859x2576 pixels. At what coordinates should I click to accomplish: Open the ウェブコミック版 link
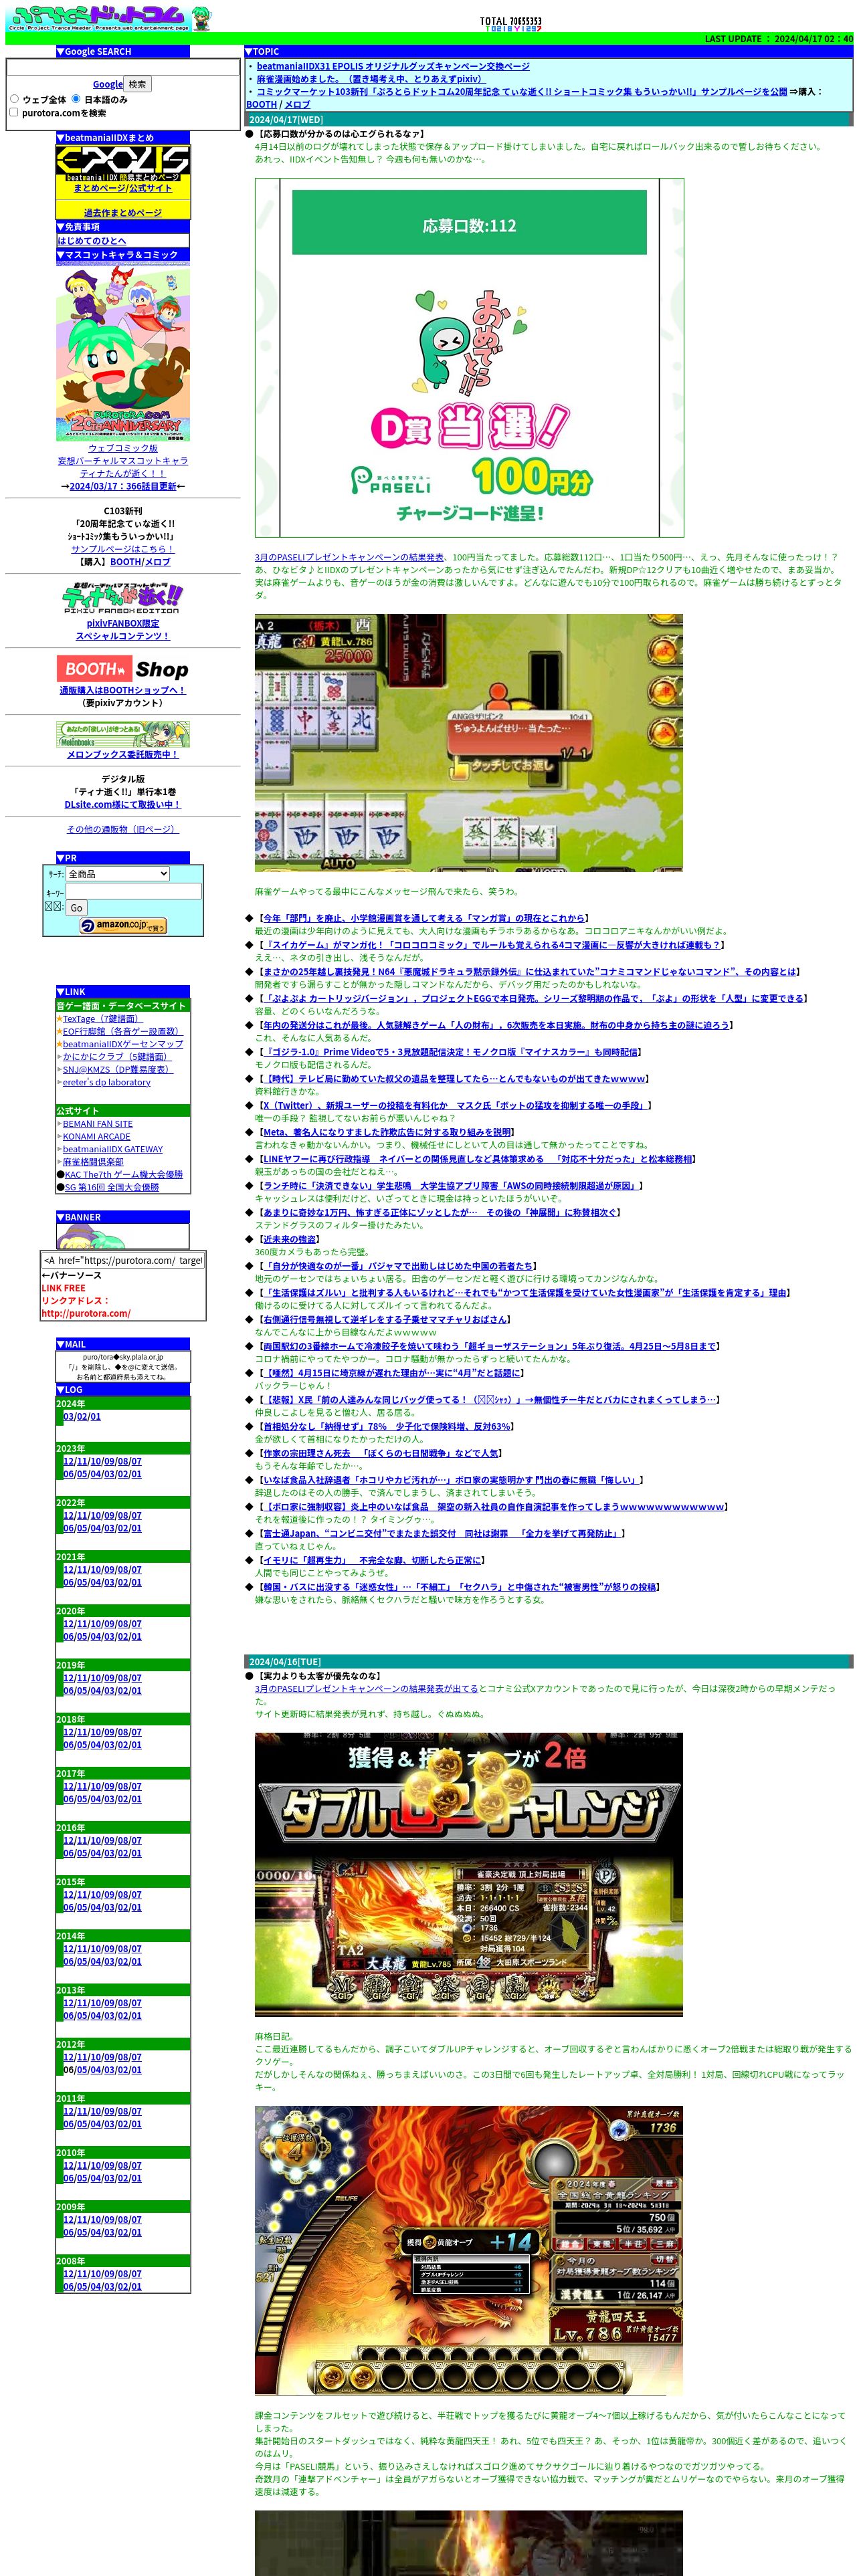122,448
